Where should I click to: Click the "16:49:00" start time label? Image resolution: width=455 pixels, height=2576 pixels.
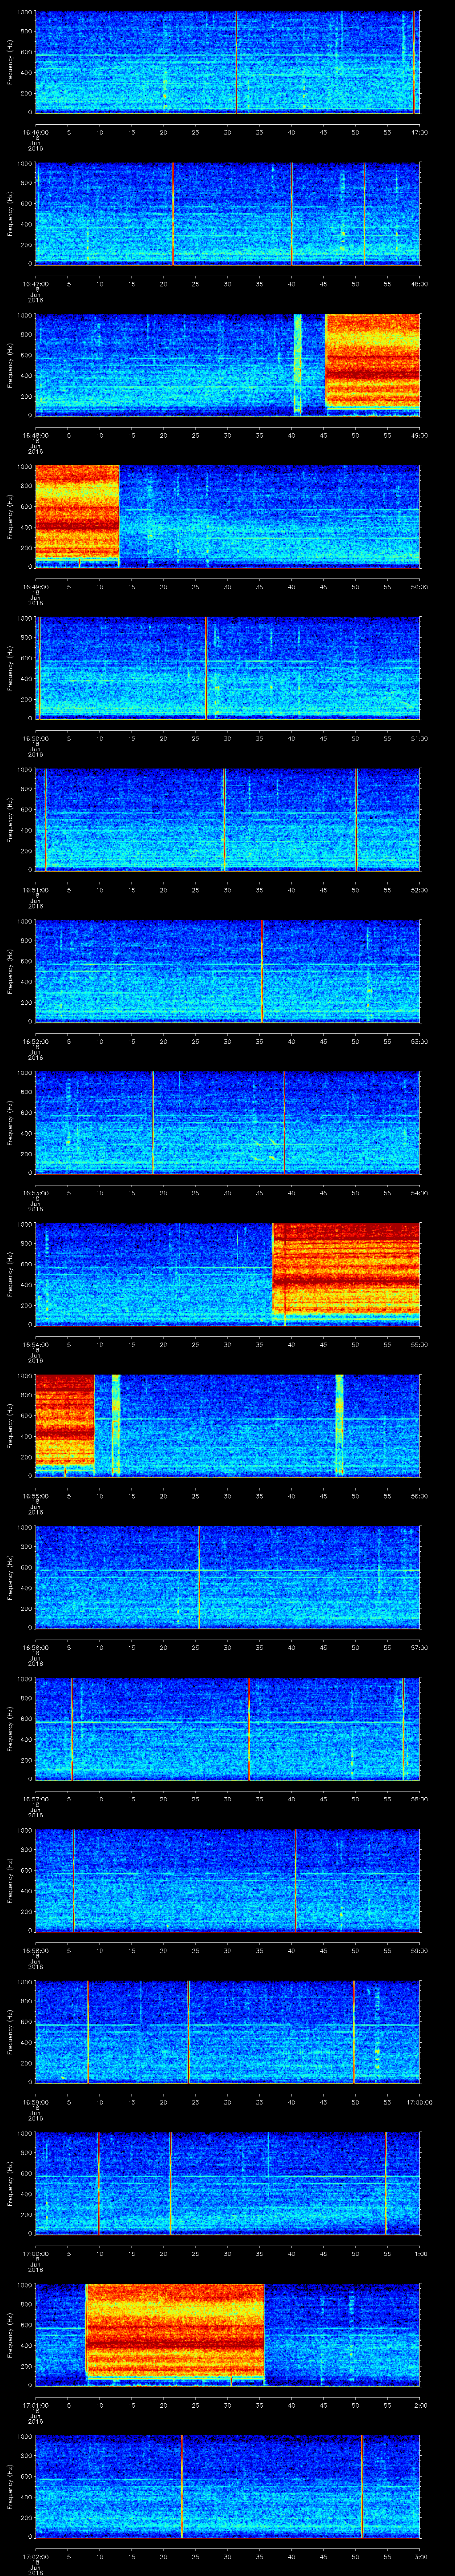(36, 587)
